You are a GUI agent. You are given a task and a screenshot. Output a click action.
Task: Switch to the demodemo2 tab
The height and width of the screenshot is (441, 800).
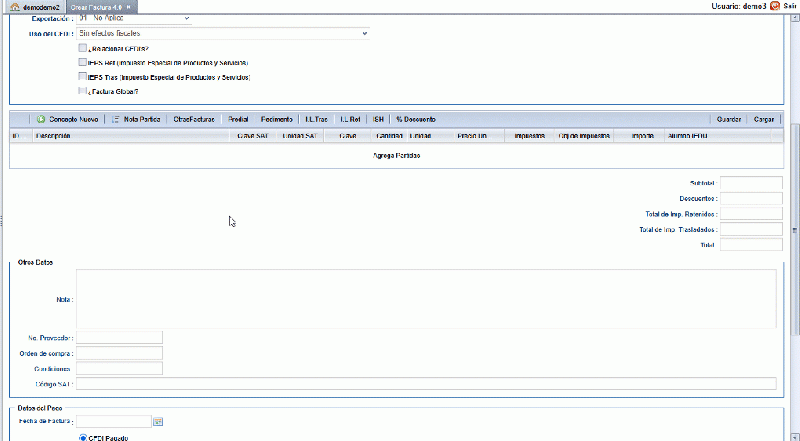click(x=35, y=8)
